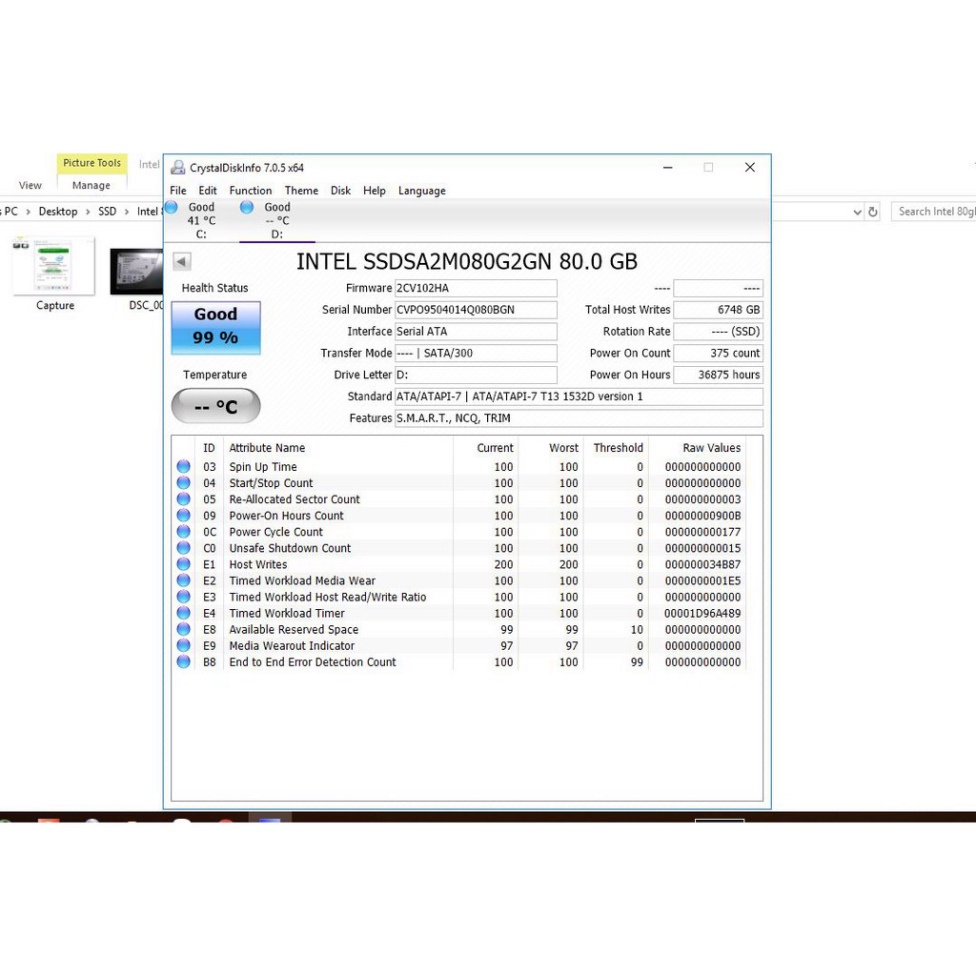Click the previous disk arrow button

click(182, 261)
